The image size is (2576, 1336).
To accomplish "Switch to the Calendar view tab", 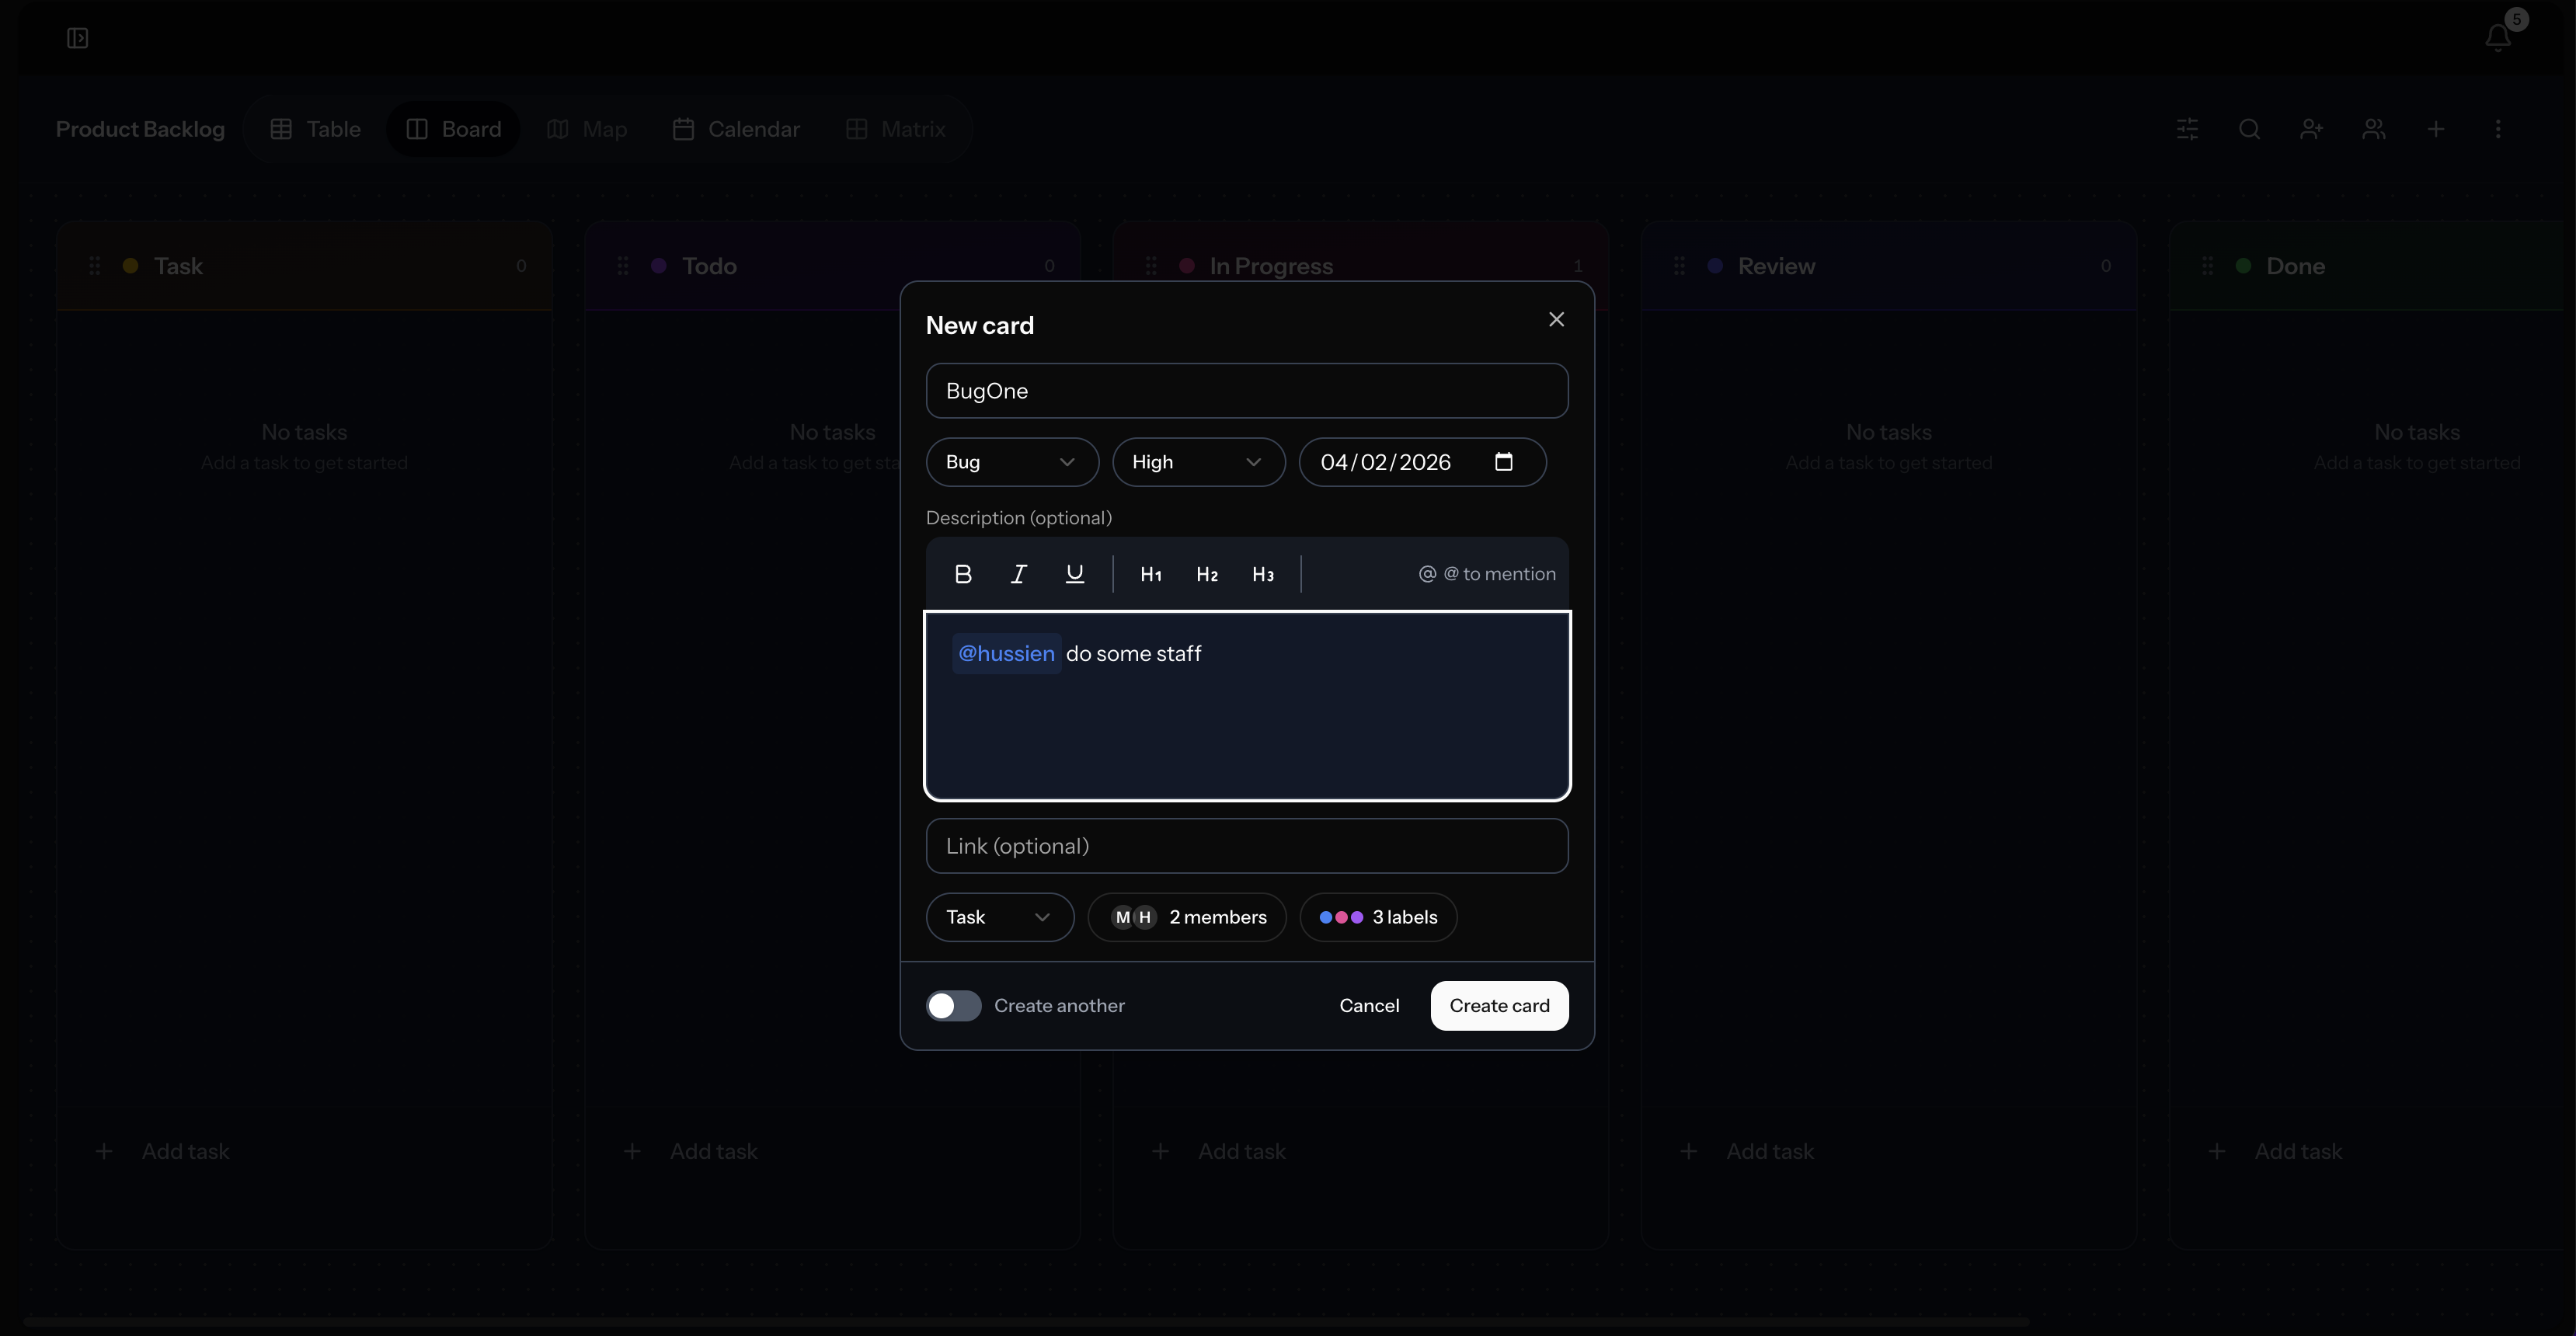I will point(736,129).
